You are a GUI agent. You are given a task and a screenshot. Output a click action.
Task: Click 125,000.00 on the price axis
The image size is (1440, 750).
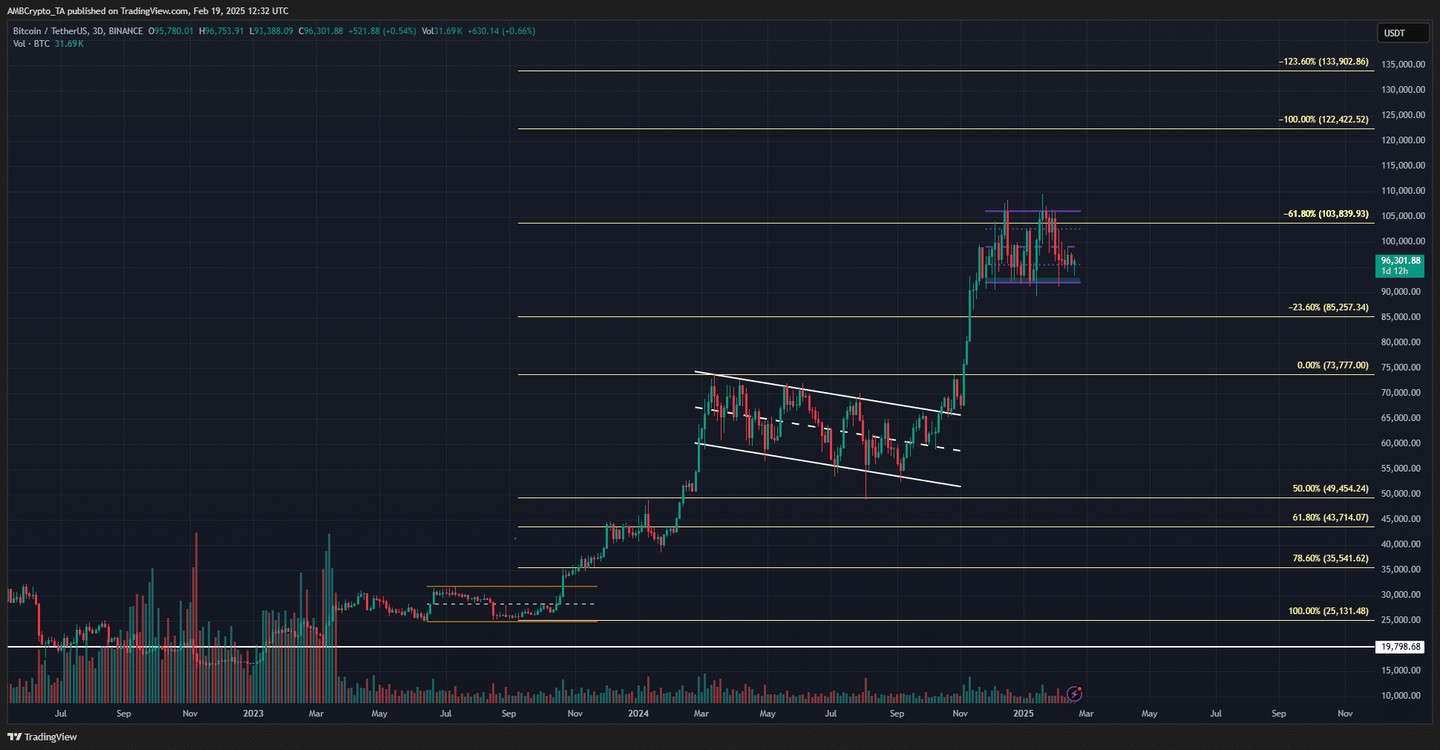(1403, 115)
